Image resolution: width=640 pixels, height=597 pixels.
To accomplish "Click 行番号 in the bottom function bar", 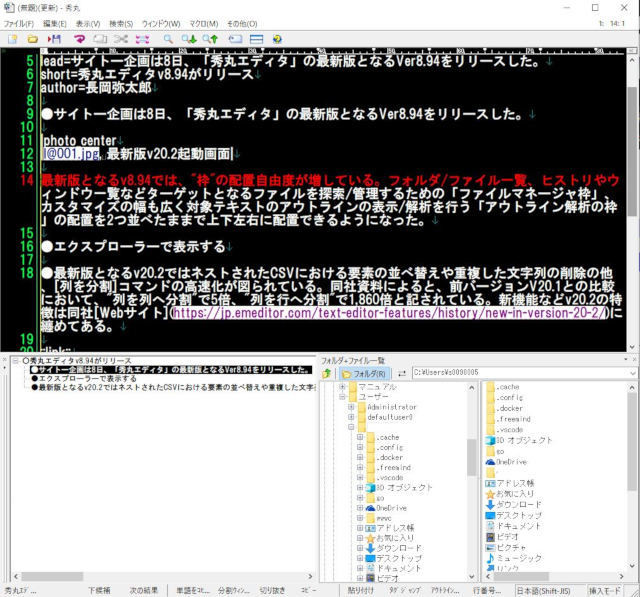I will tap(487, 590).
